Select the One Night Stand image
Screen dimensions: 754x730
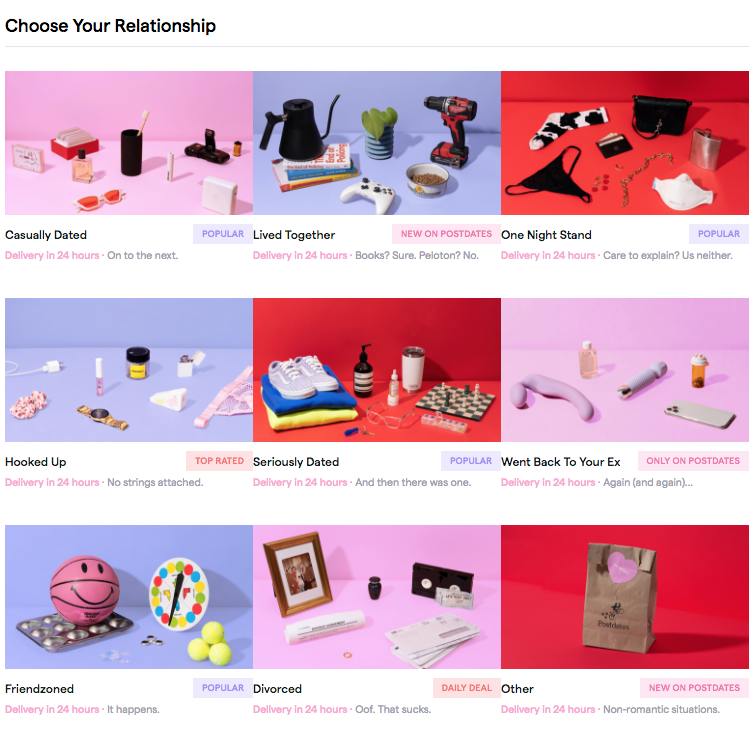[x=625, y=143]
